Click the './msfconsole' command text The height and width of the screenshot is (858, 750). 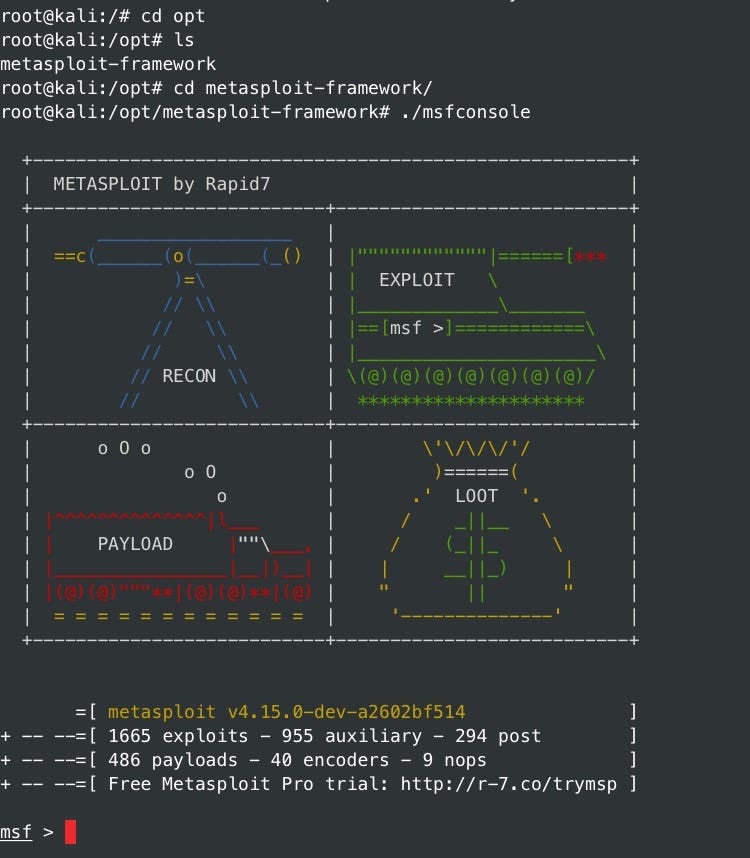(x=466, y=112)
